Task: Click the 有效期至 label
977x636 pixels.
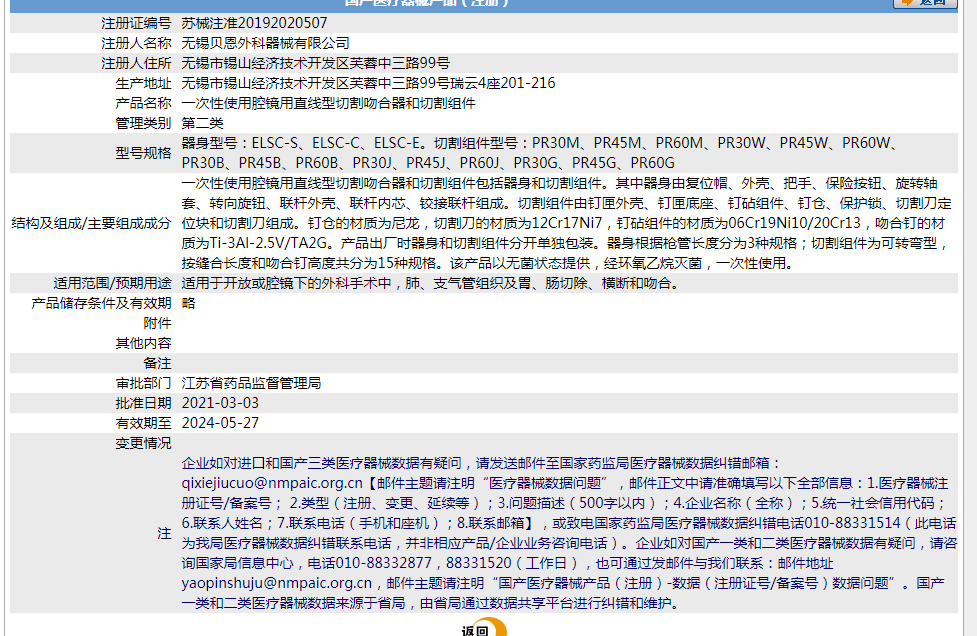Action: pyautogui.click(x=143, y=422)
